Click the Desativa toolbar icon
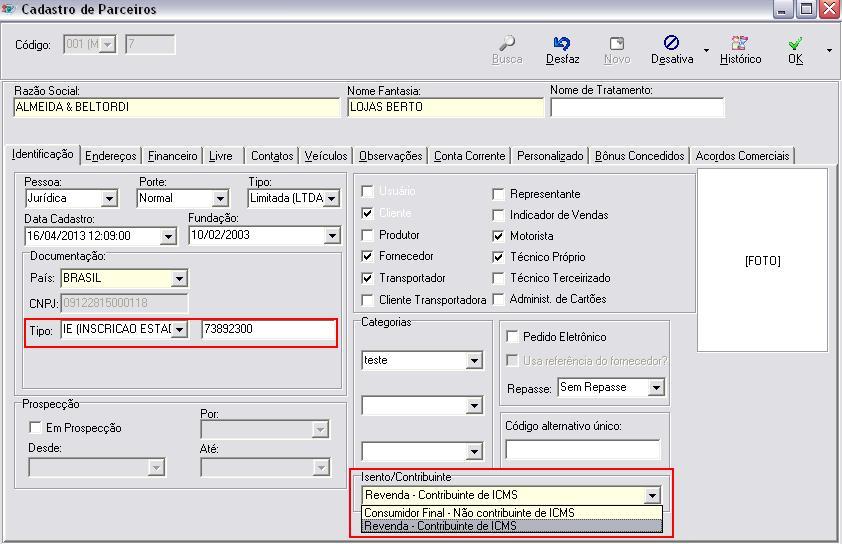 click(x=671, y=43)
